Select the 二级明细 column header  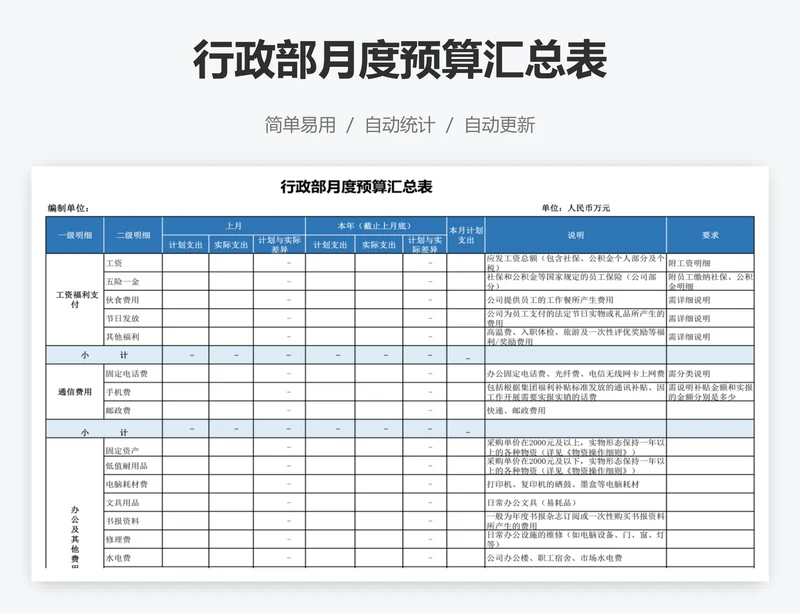pos(132,235)
